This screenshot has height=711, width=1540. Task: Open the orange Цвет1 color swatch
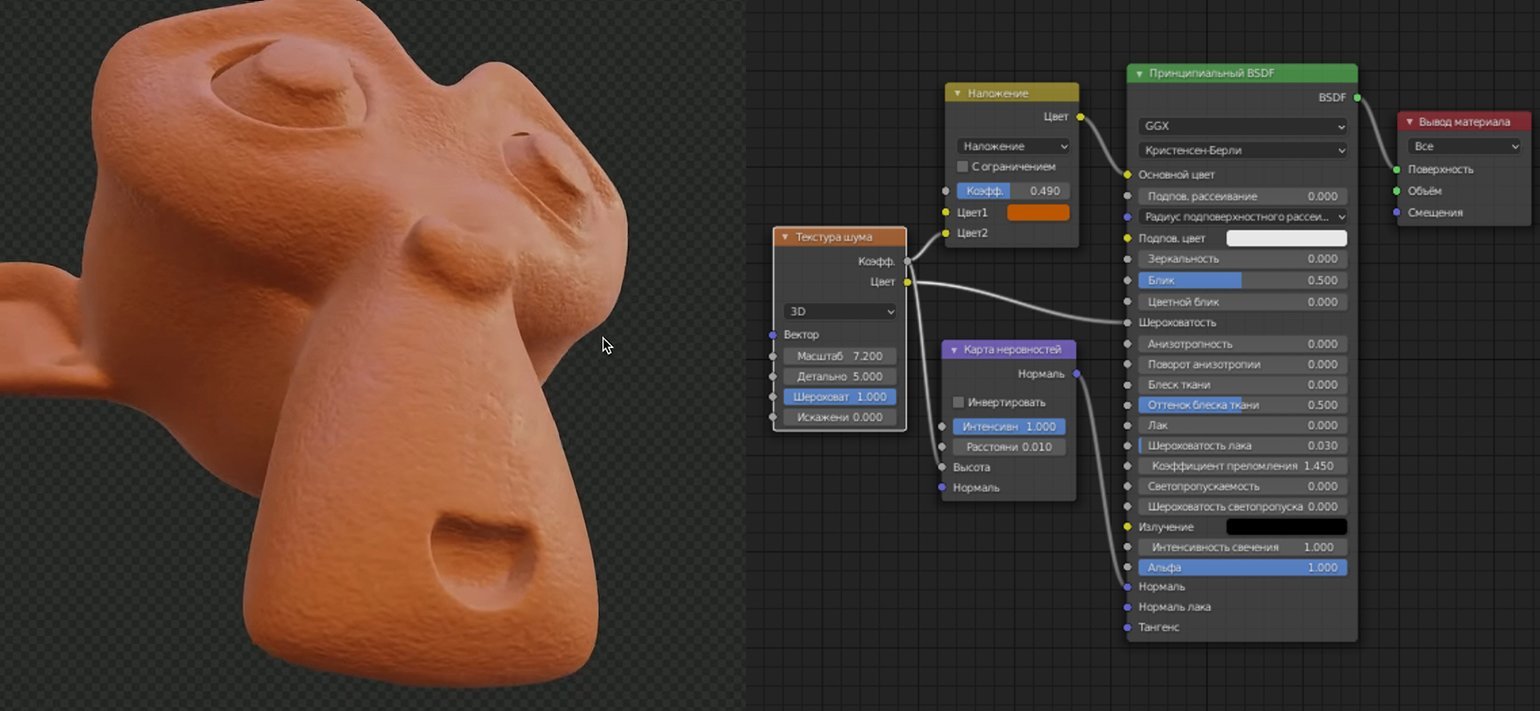click(x=1038, y=212)
